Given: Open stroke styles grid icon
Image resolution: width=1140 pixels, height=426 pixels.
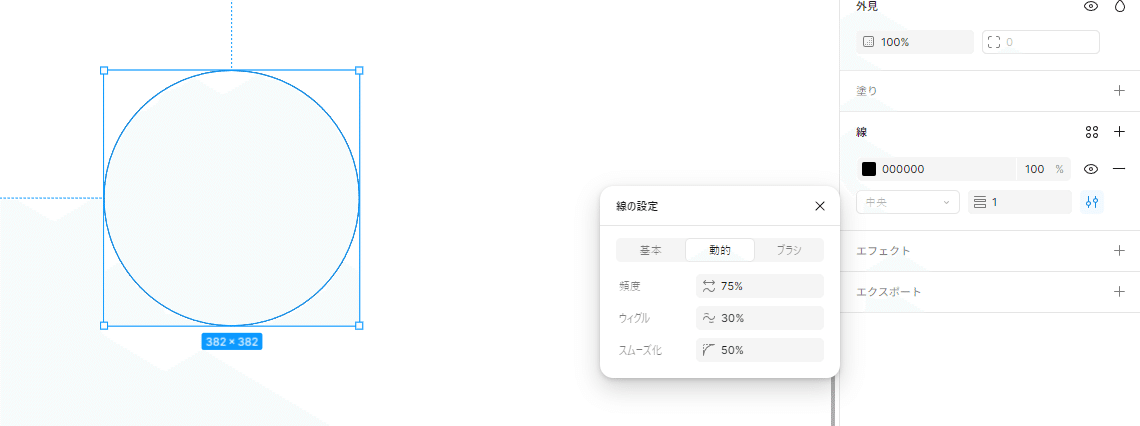Looking at the screenshot, I should point(1092,132).
